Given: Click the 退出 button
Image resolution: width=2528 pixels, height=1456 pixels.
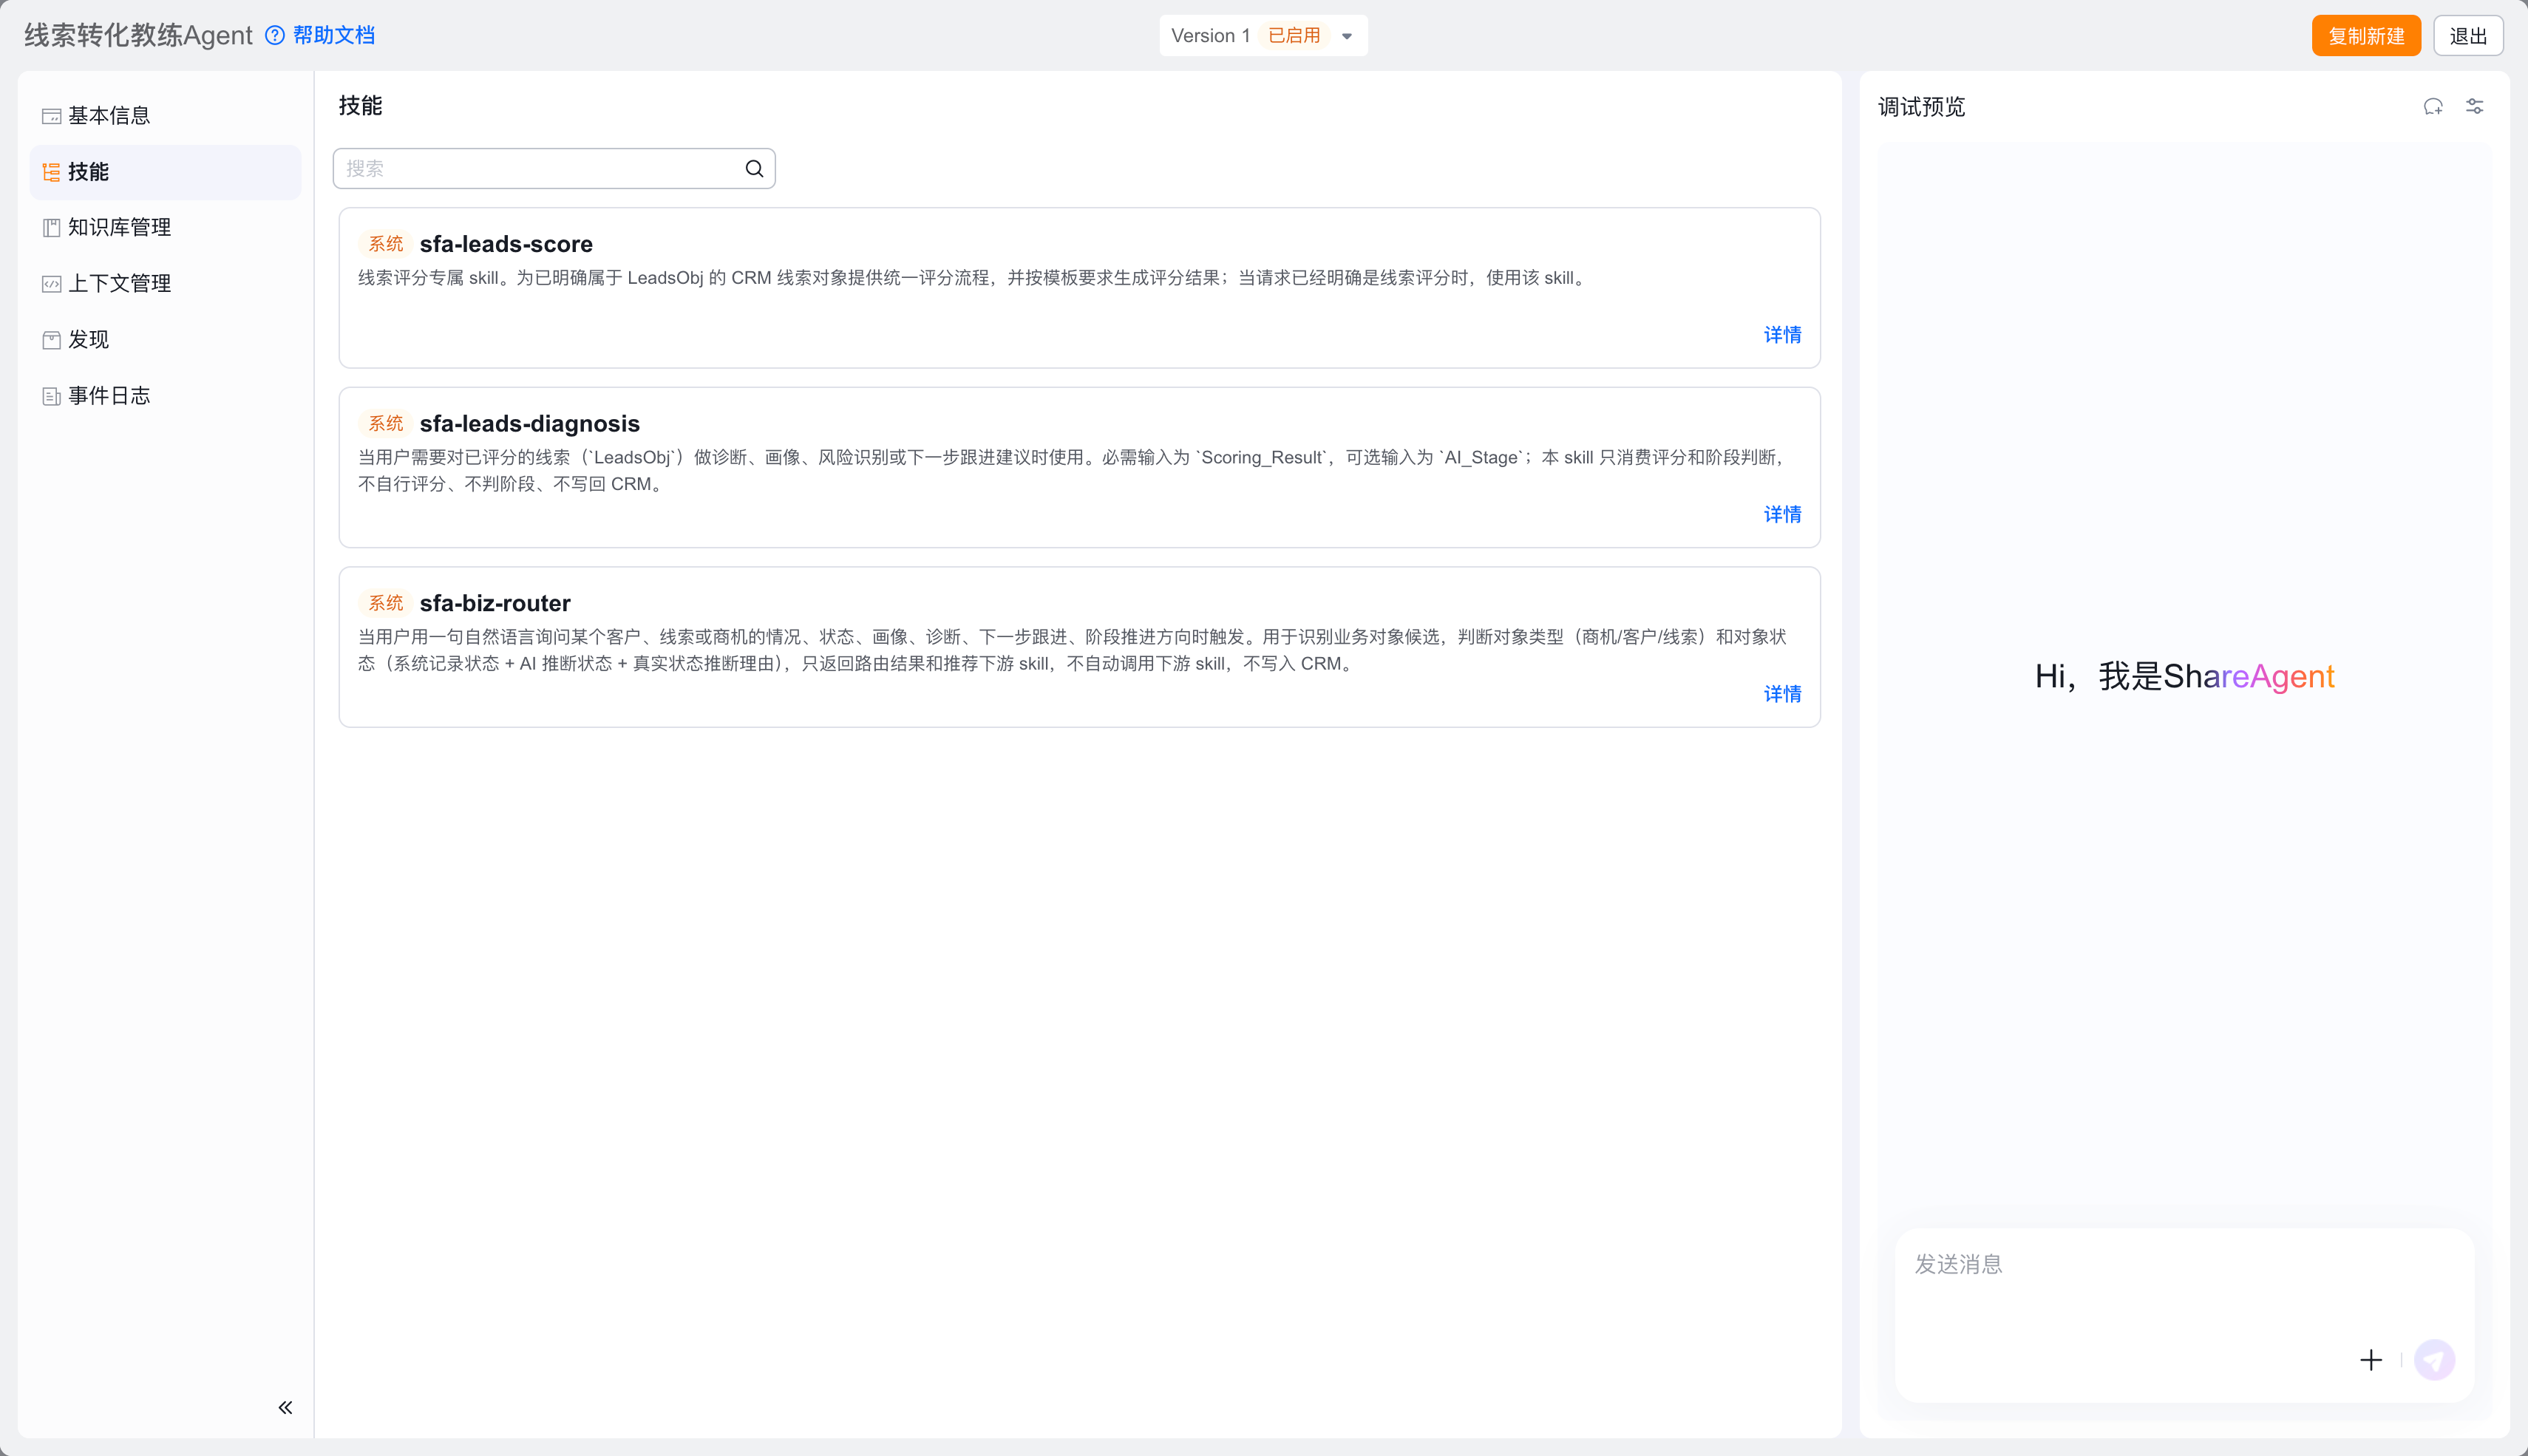Looking at the screenshot, I should 2468,36.
